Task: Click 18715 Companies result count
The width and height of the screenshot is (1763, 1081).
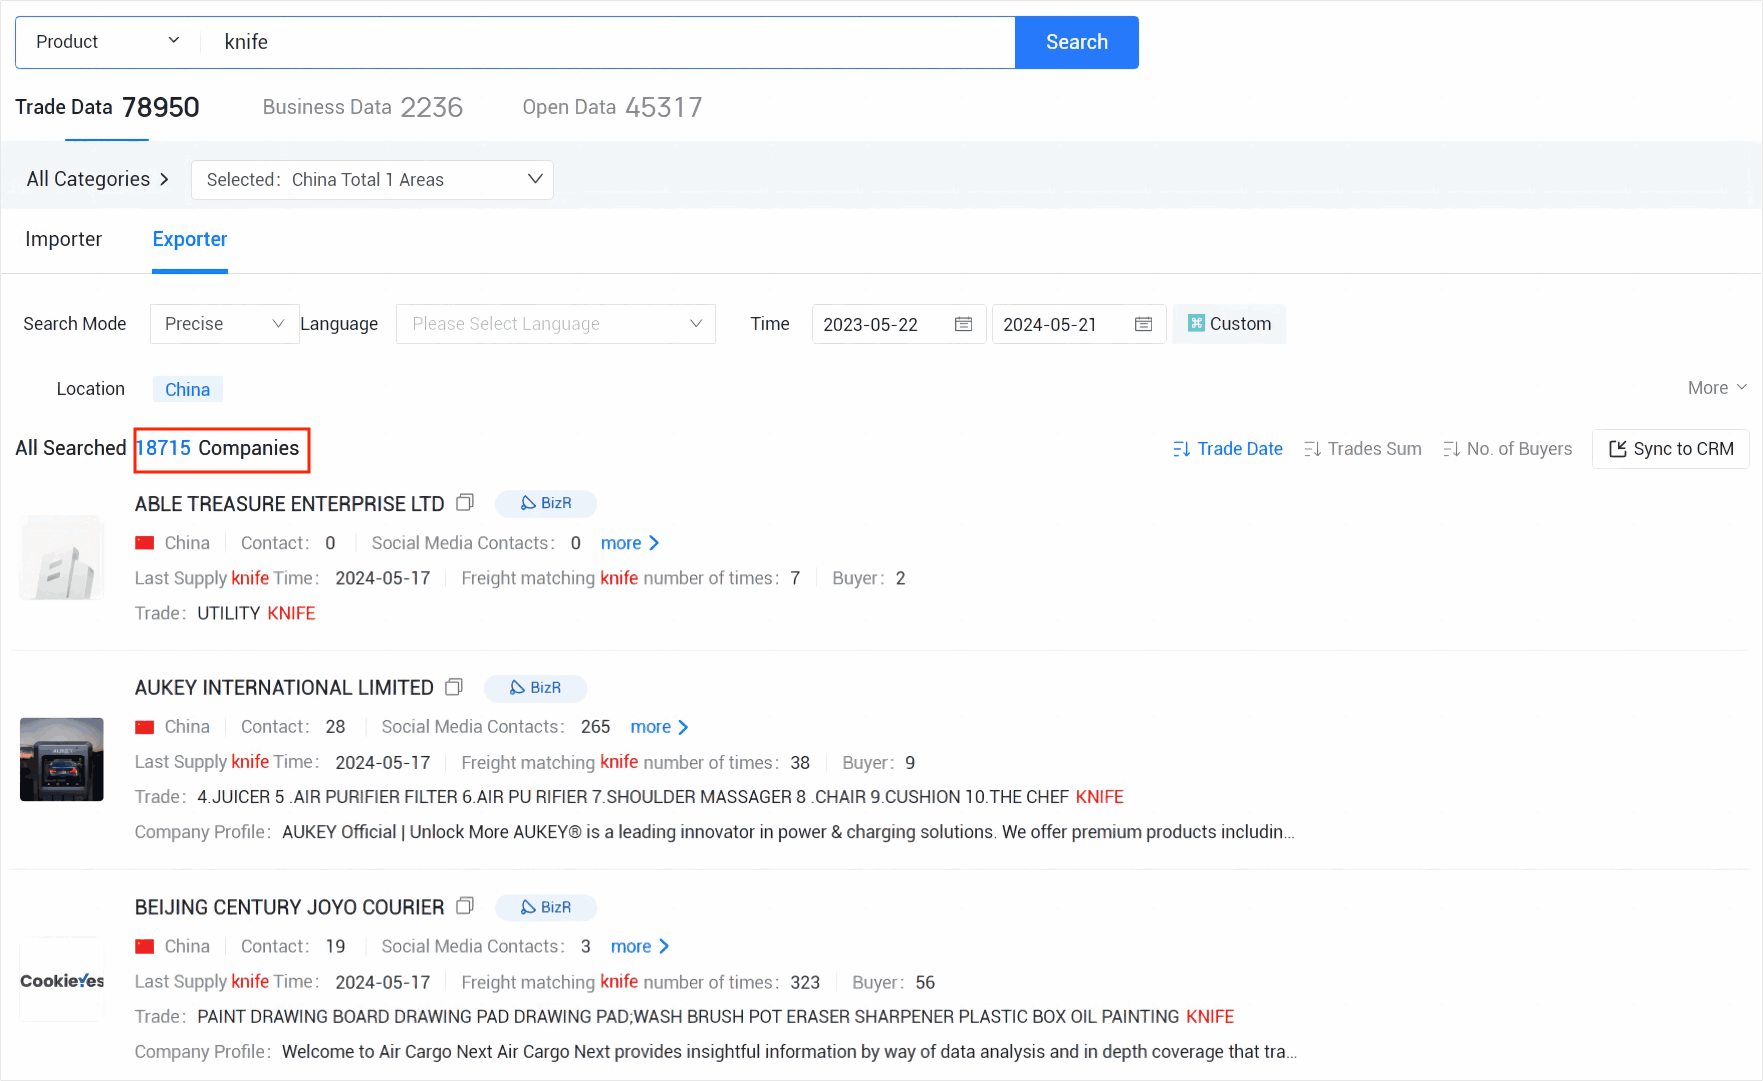Action: click(217, 448)
